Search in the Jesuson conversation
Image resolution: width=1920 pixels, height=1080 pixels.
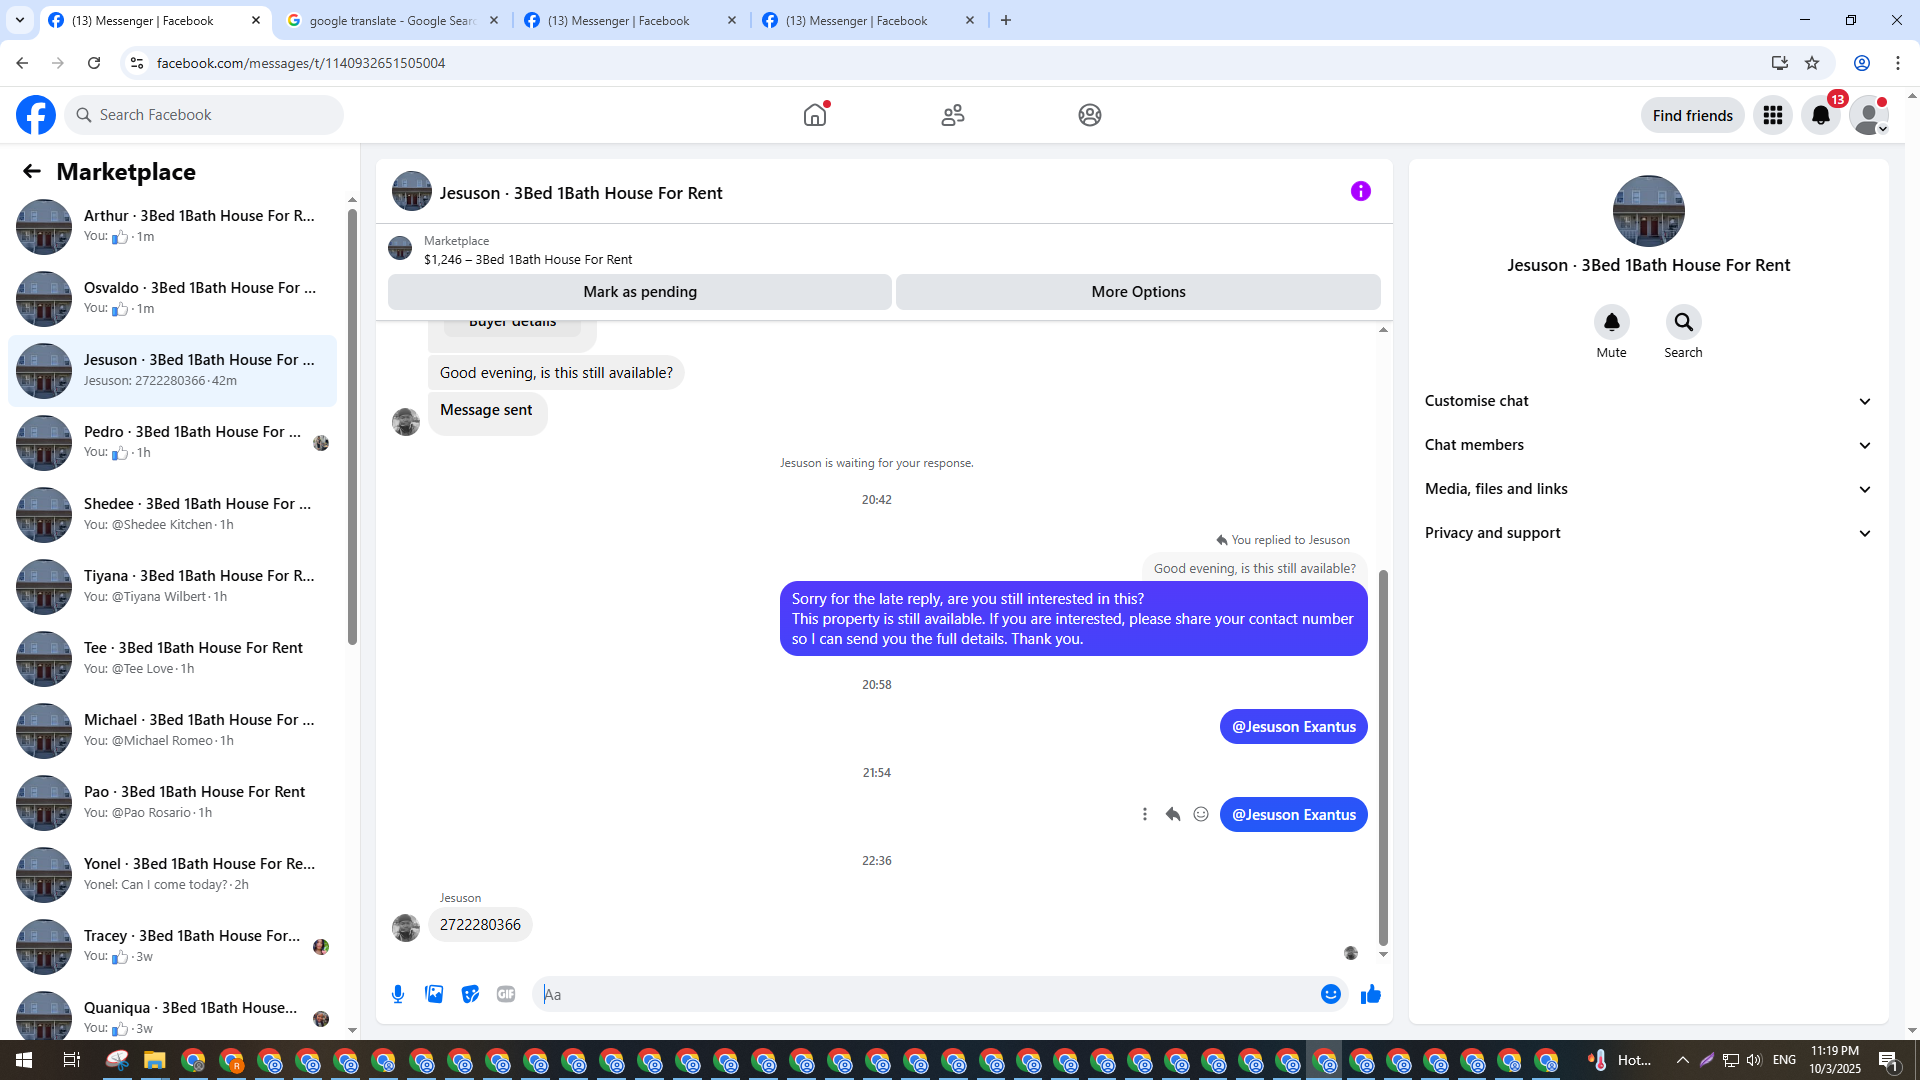click(1684, 322)
